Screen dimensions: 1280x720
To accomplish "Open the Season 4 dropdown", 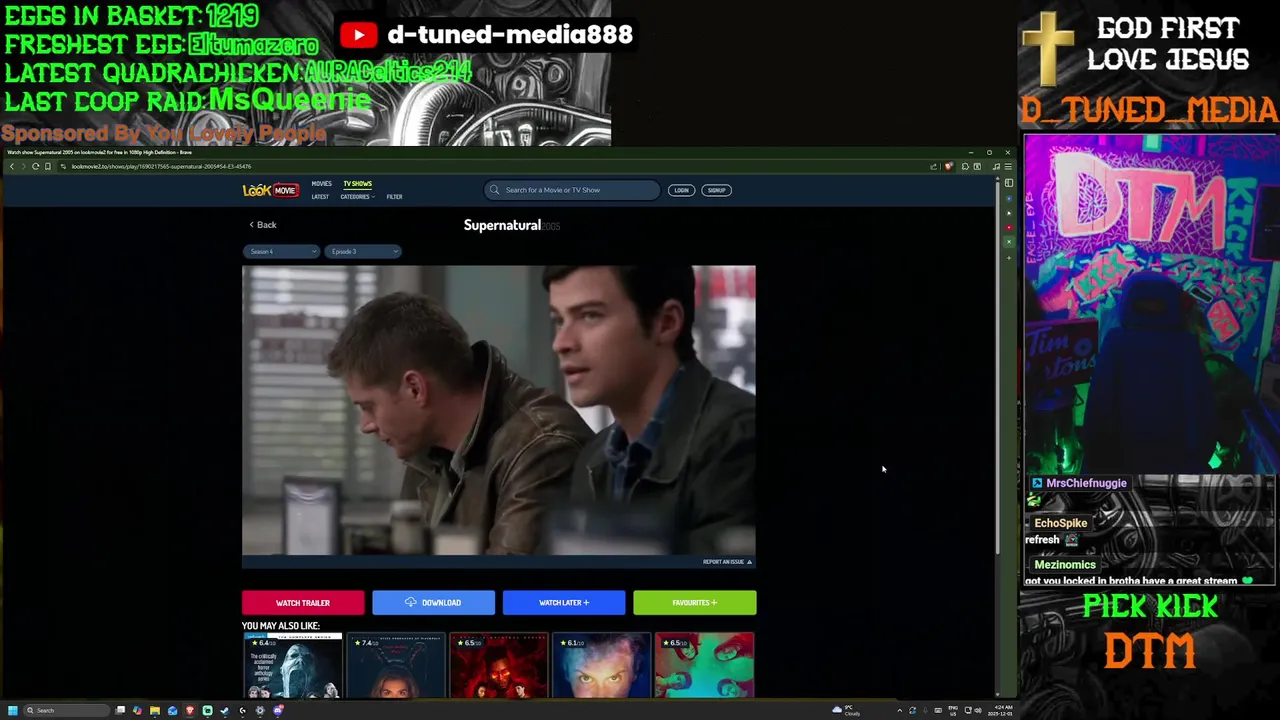I will [280, 251].
